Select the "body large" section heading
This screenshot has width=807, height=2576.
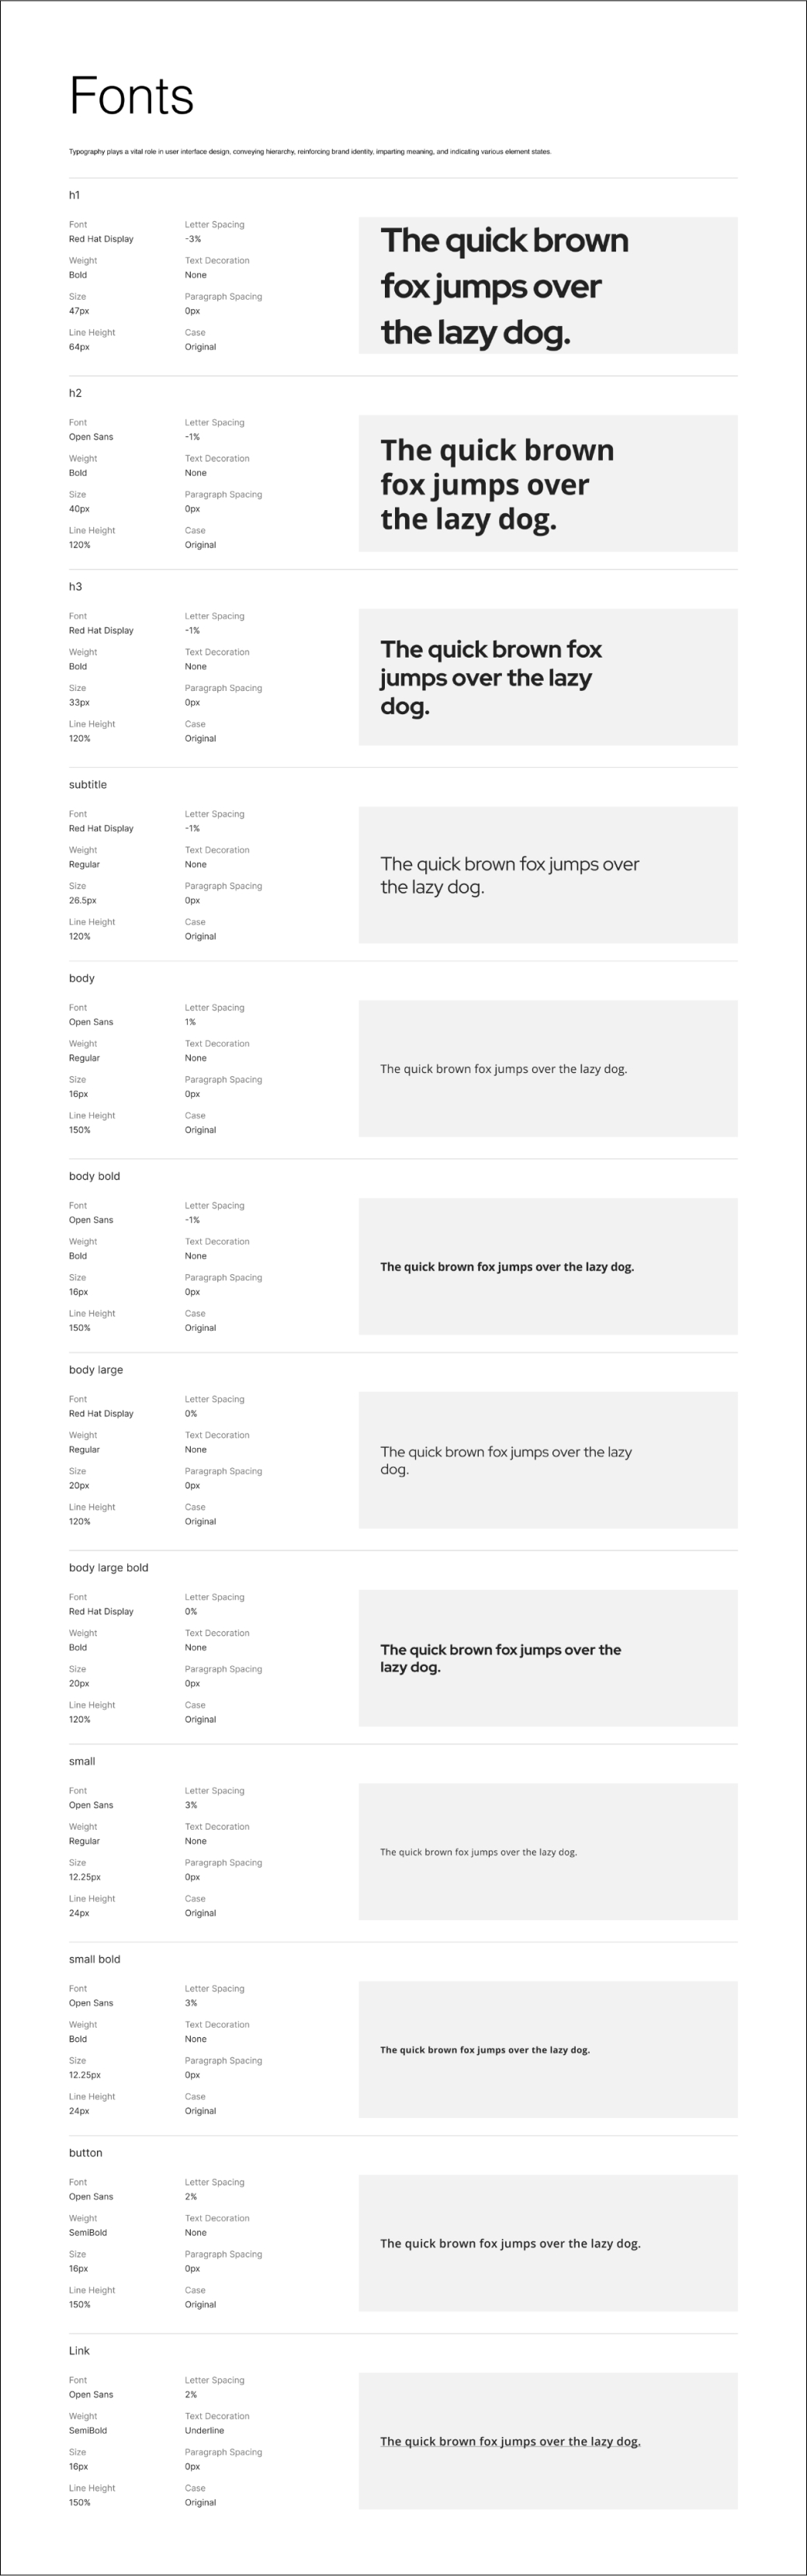pyautogui.click(x=96, y=1370)
